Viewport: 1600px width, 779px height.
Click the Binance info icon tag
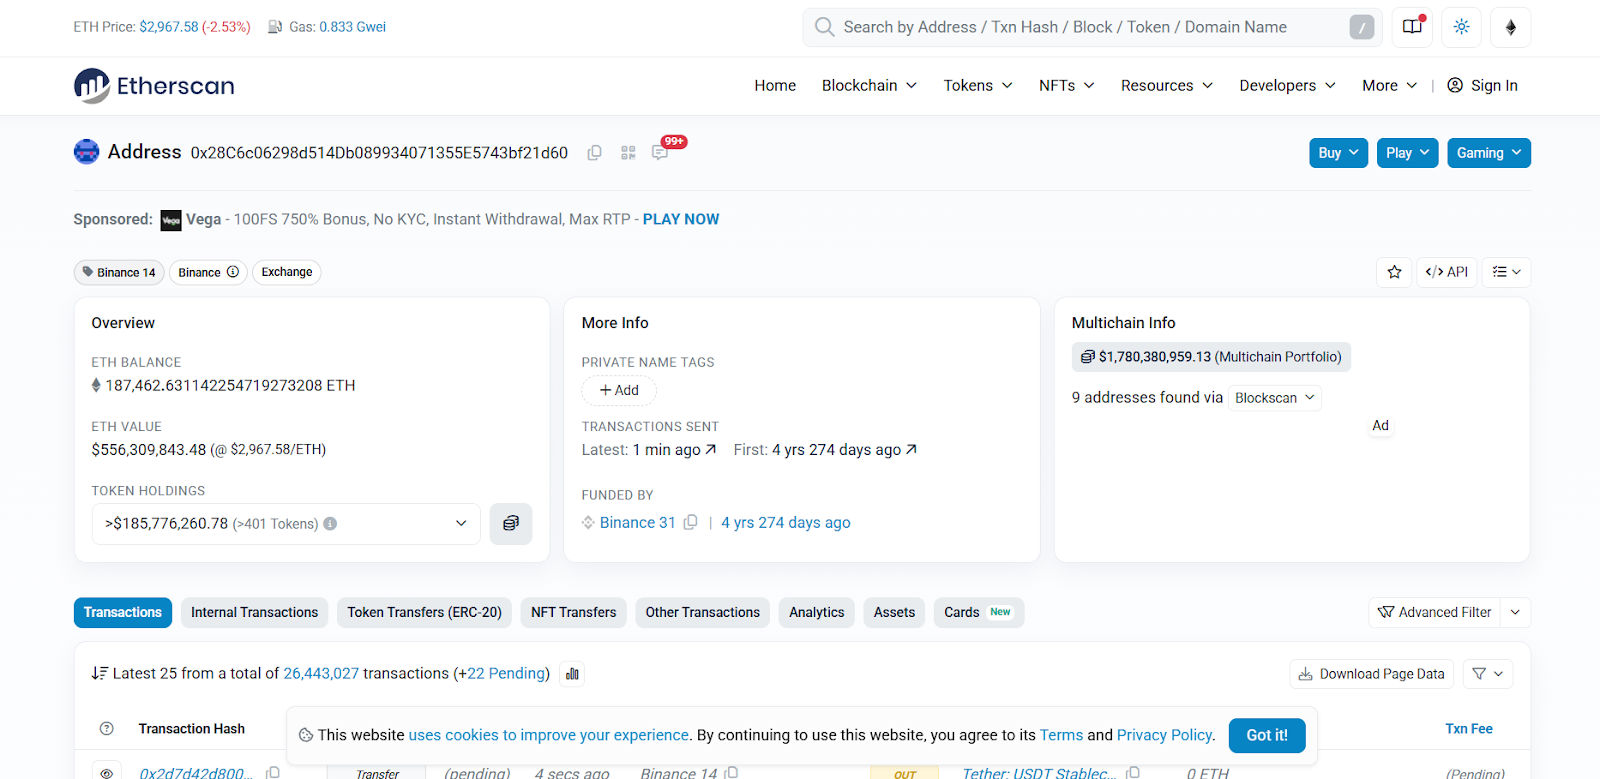tap(233, 272)
